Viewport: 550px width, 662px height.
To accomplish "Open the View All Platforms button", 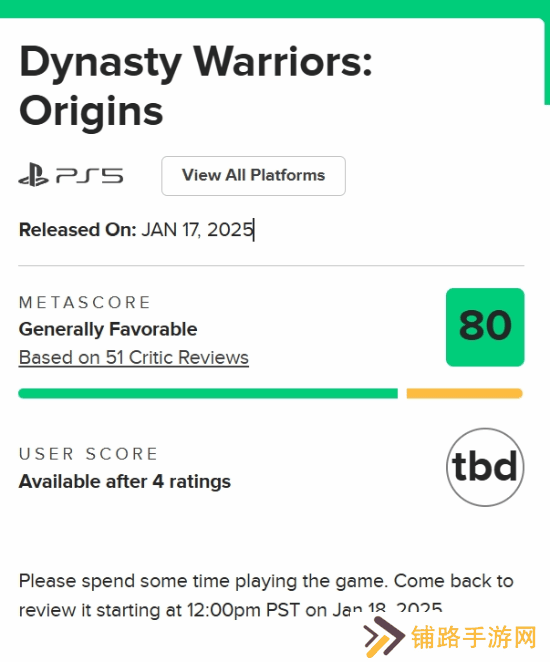I will (x=253, y=176).
